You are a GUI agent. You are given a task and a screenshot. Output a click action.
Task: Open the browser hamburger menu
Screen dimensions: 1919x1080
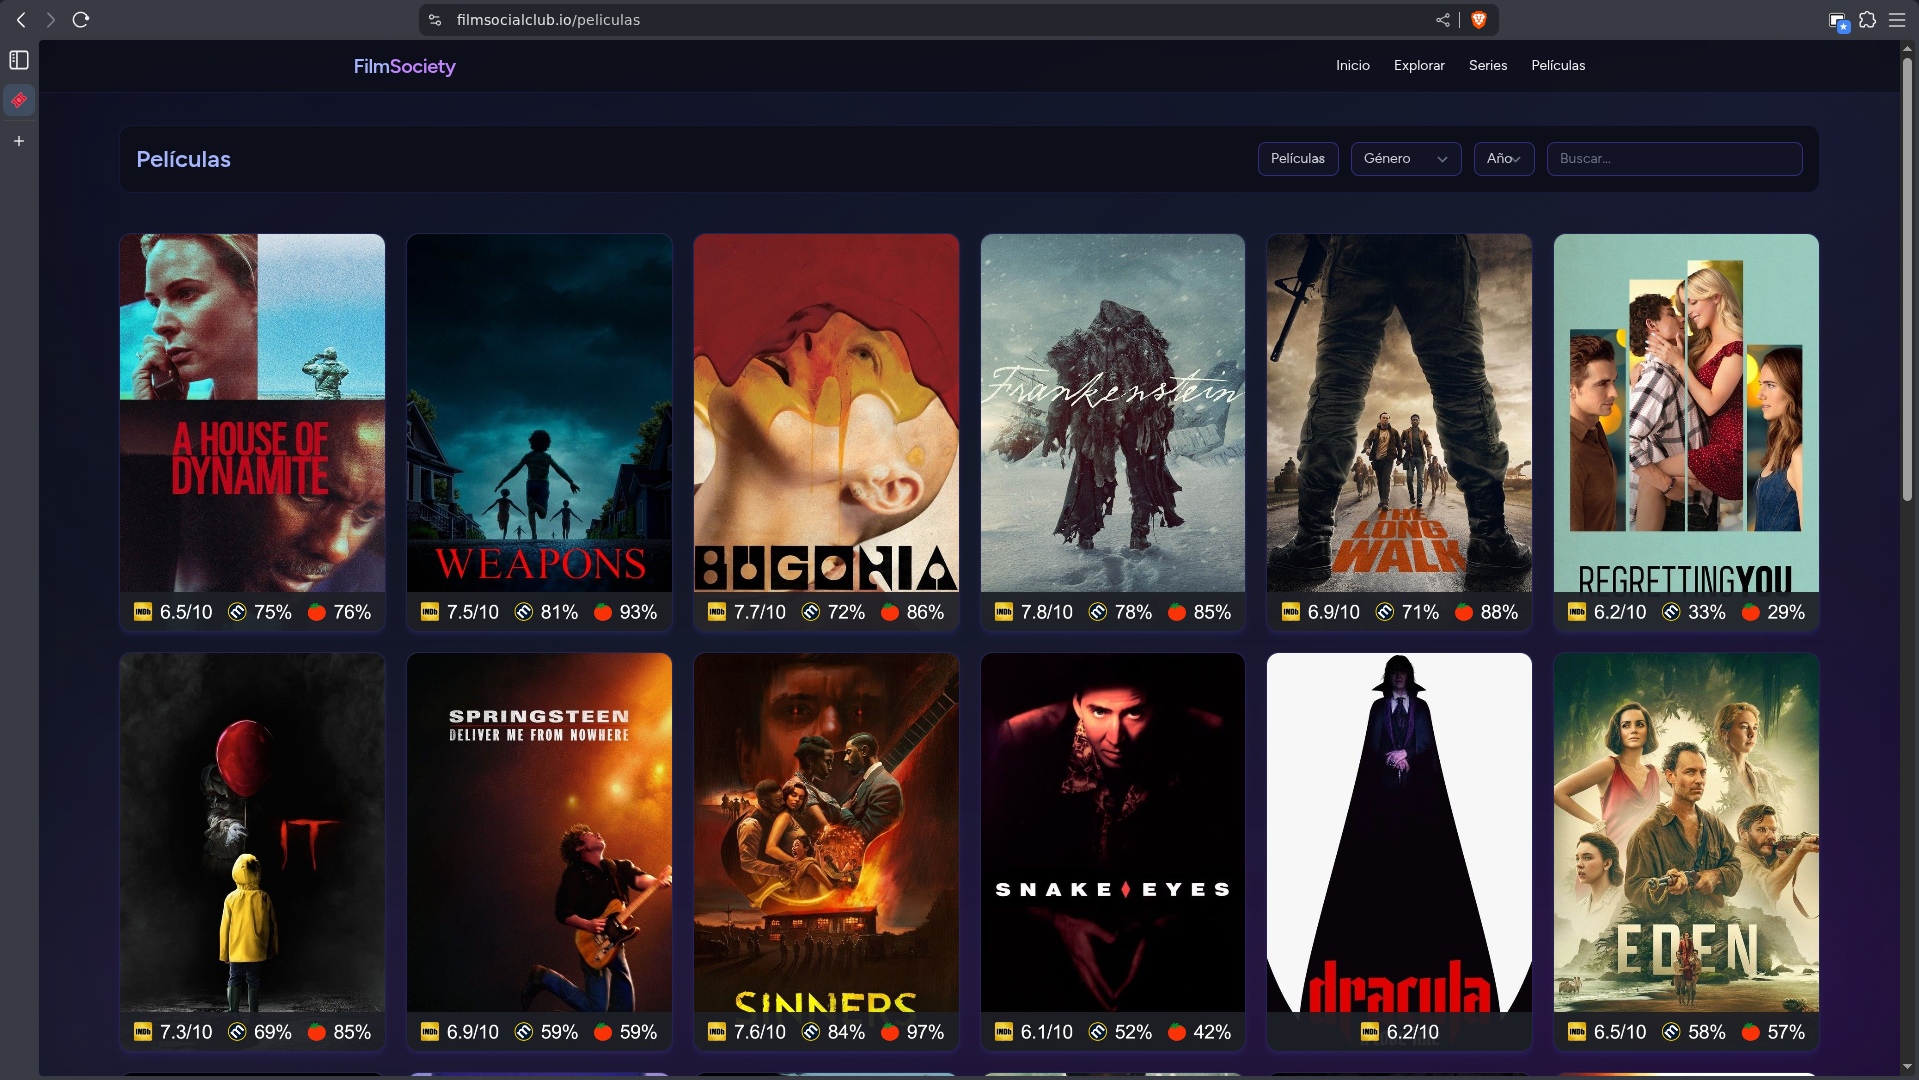[x=1896, y=20]
